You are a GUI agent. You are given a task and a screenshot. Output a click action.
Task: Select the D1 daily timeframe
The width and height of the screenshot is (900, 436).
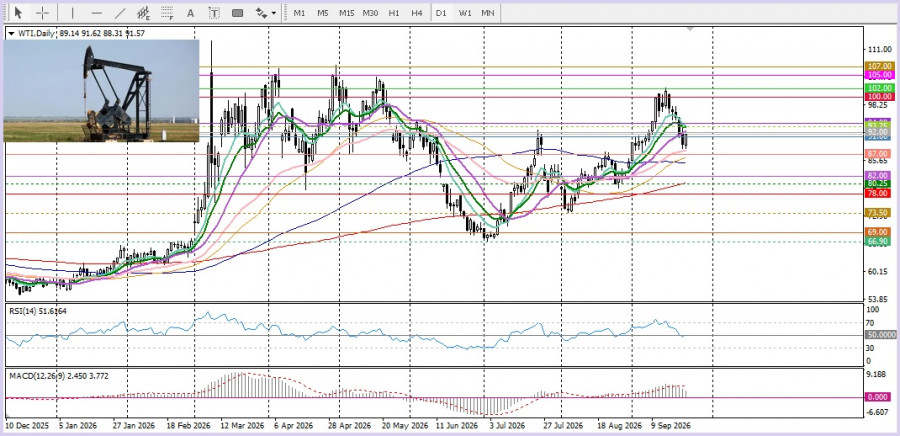coord(441,13)
